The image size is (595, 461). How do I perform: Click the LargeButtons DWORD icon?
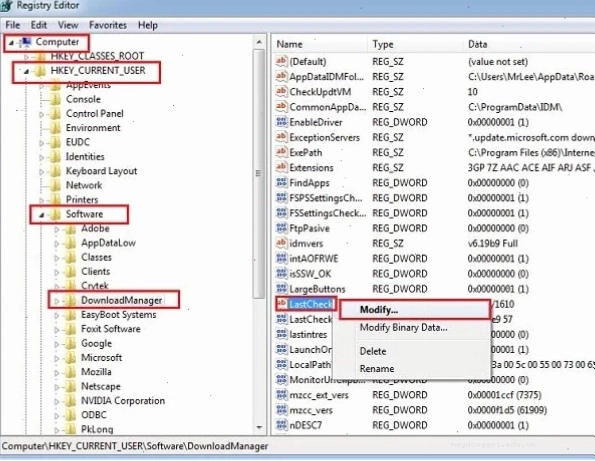[281, 289]
